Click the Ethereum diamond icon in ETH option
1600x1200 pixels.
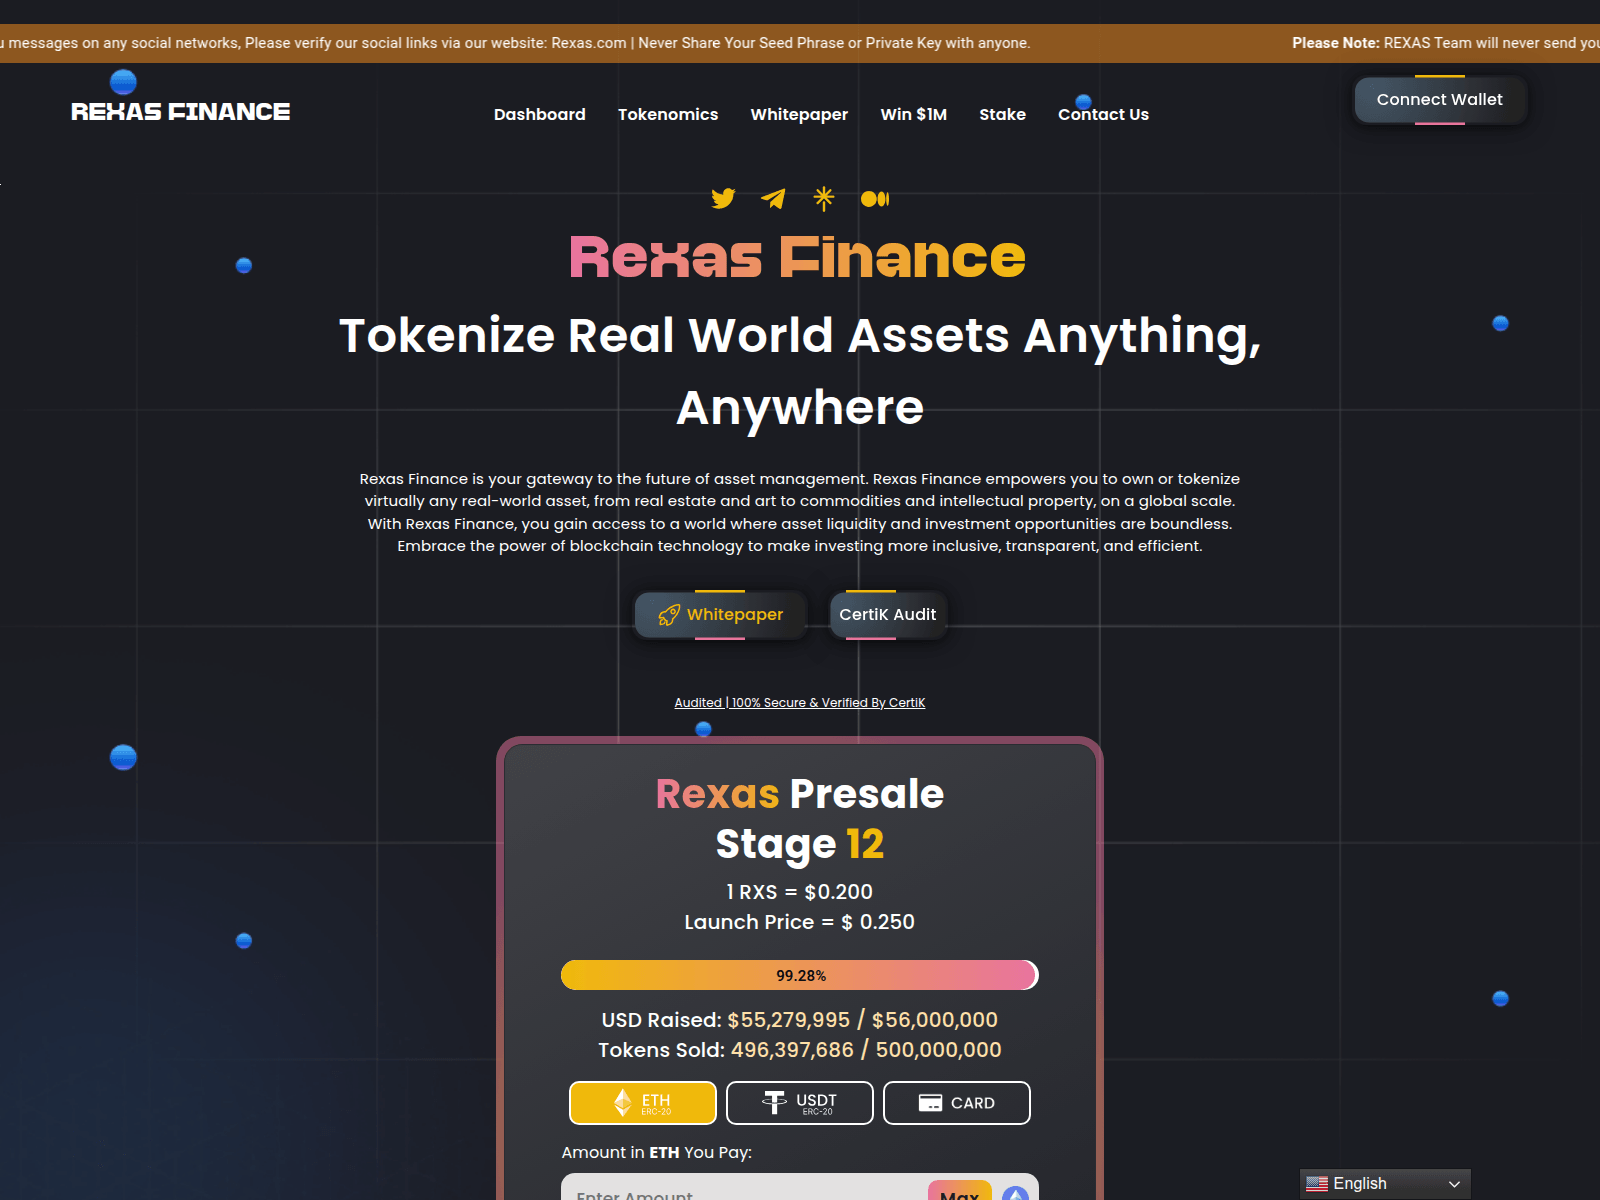(x=623, y=1103)
